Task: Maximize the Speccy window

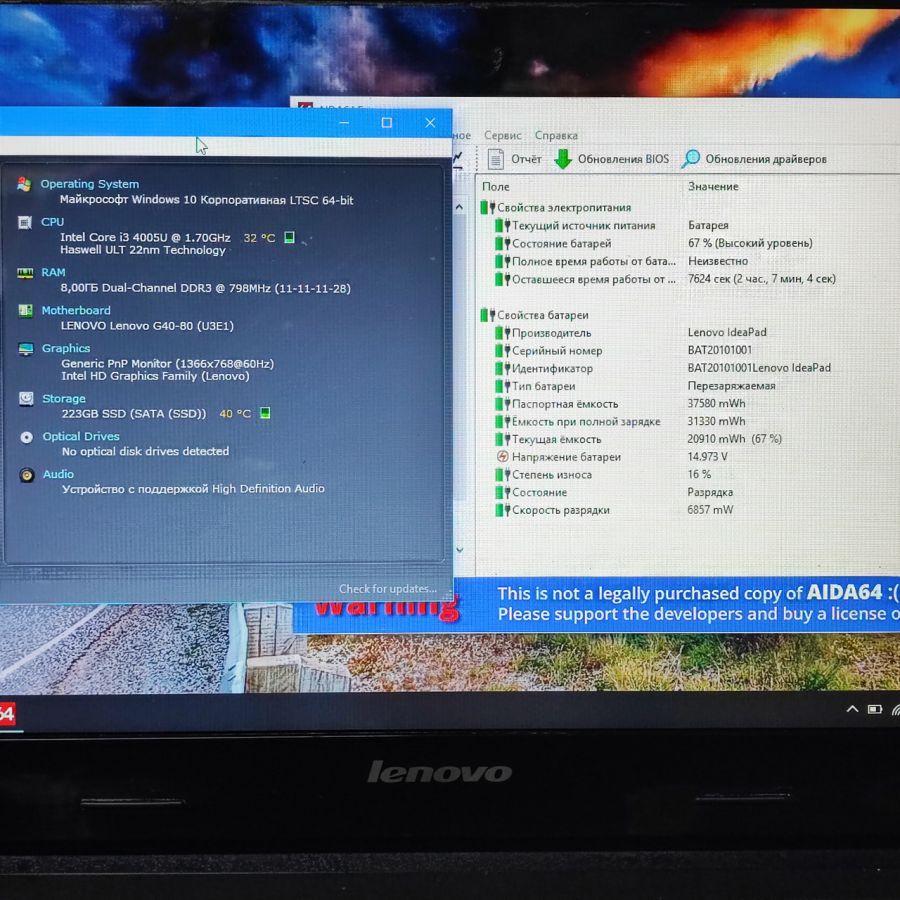Action: [387, 123]
